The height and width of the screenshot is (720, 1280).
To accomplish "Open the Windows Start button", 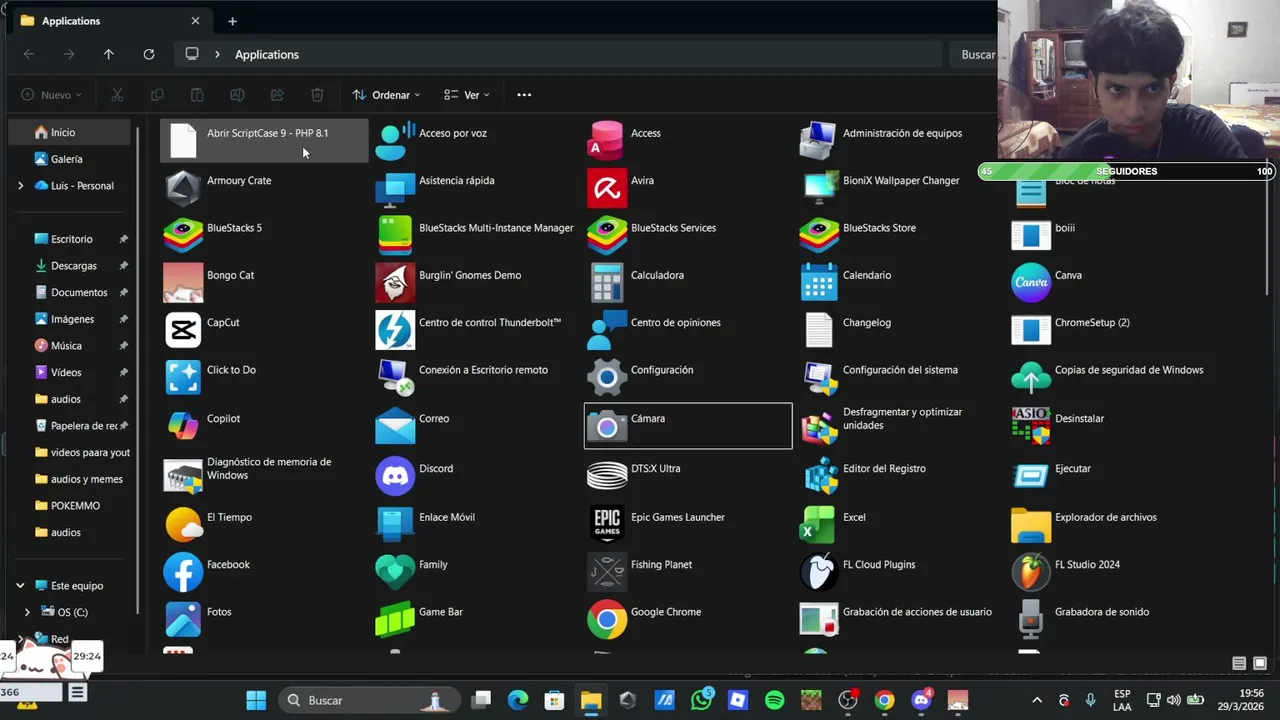I will pyautogui.click(x=256, y=700).
